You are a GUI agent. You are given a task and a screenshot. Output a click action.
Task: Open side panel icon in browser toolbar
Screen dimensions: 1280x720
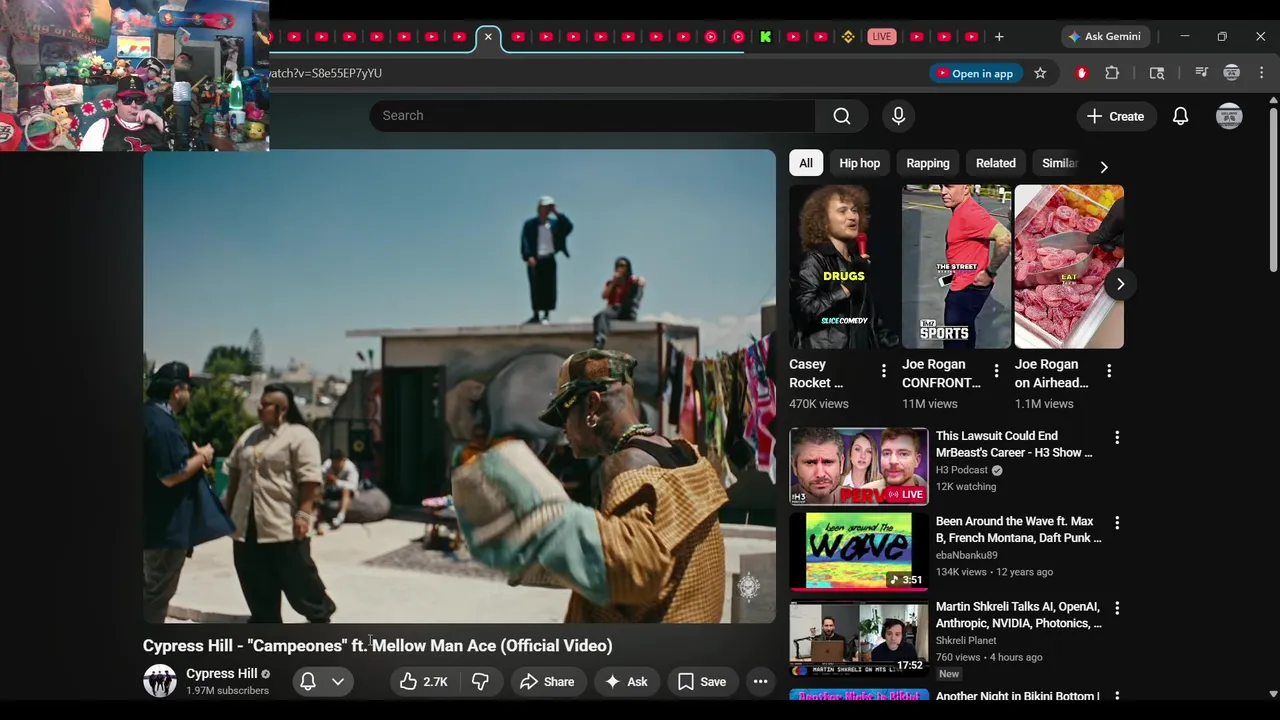[1157, 73]
